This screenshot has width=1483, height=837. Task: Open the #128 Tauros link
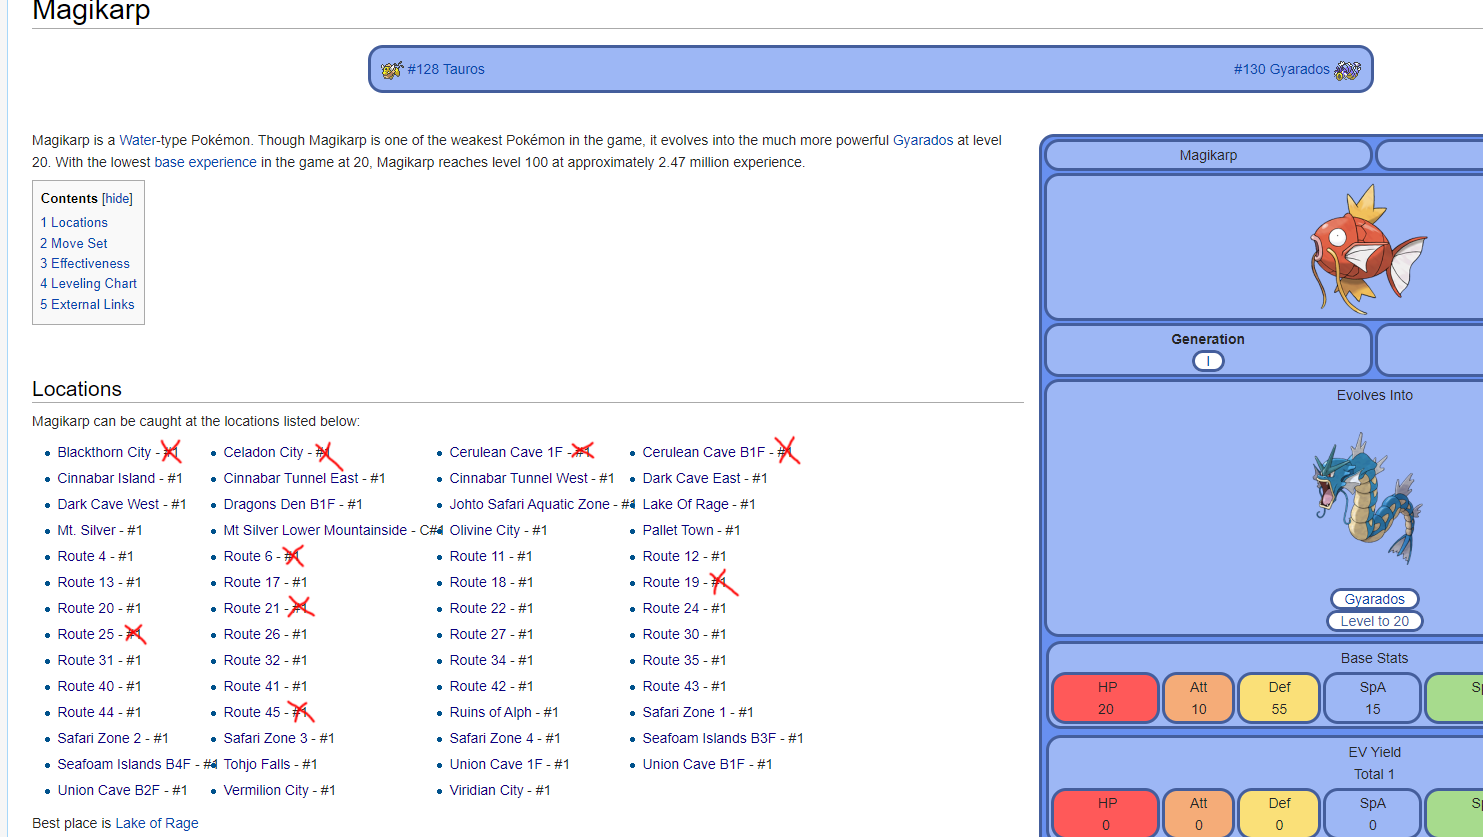click(446, 69)
